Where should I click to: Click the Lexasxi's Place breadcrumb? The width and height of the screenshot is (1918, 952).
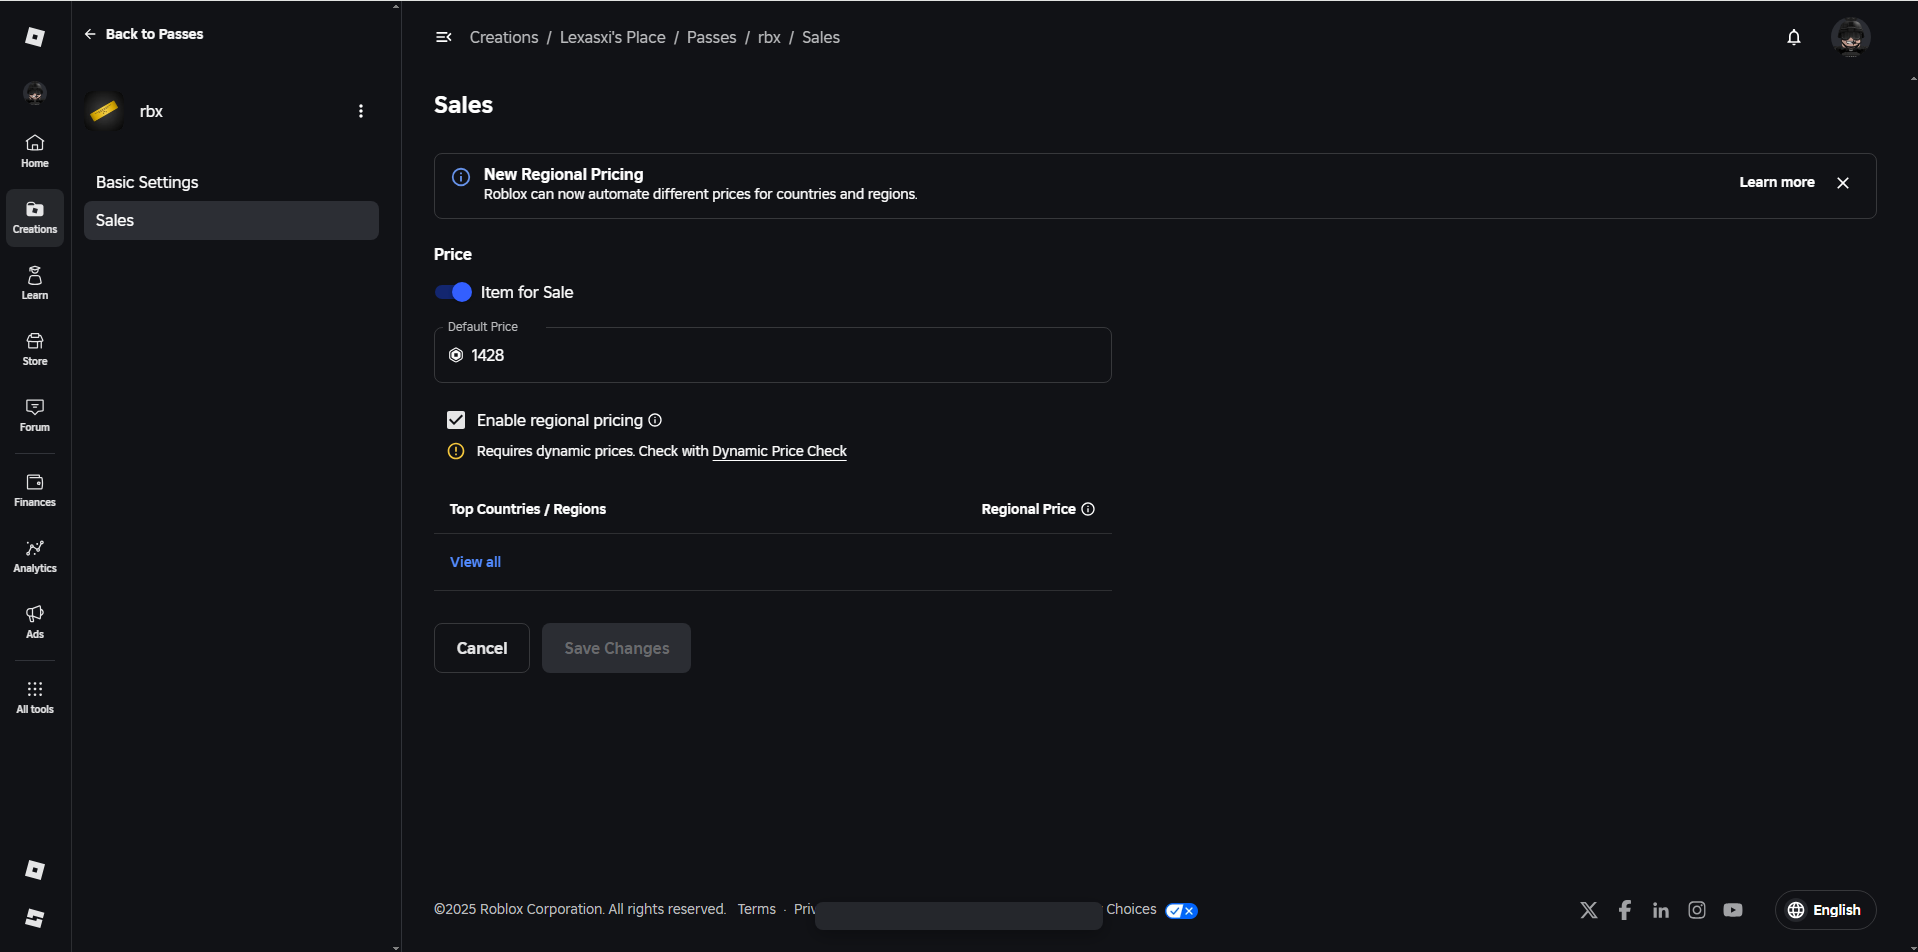(612, 37)
